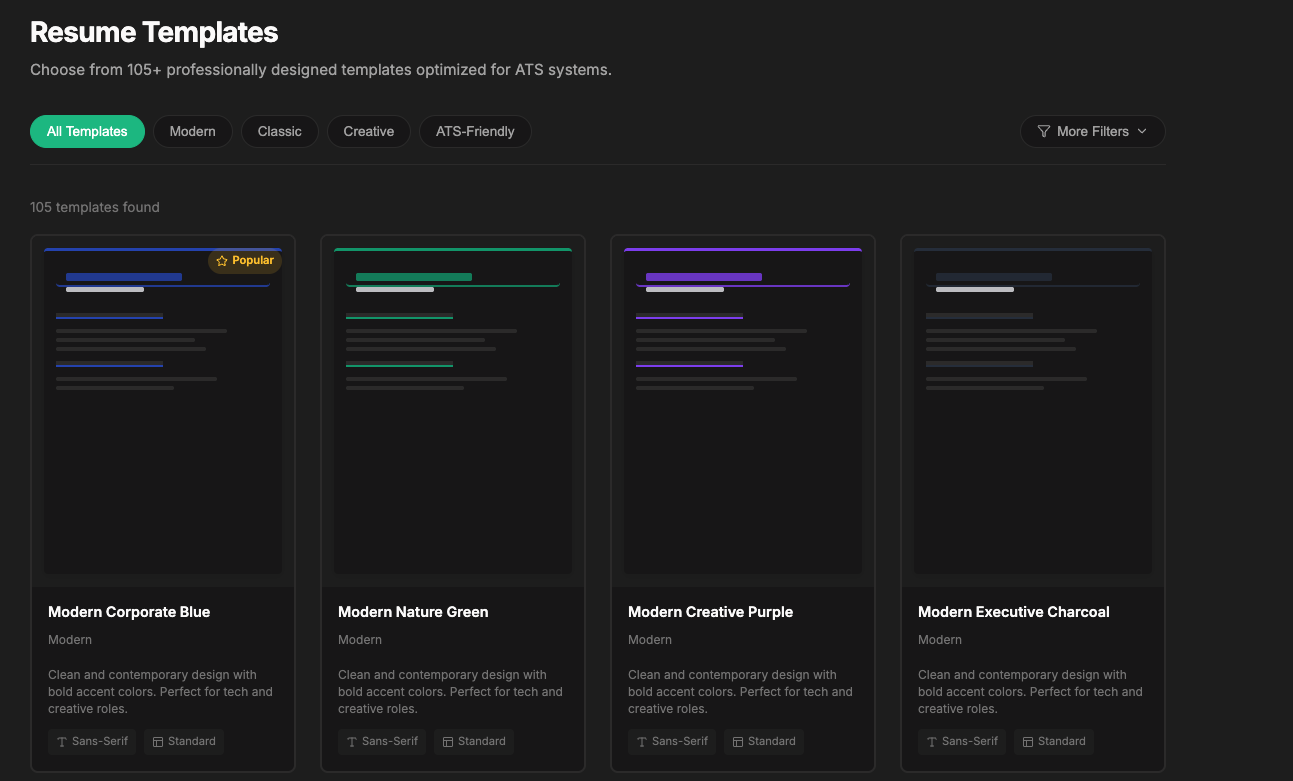Select the Modern Nature Green template title
This screenshot has width=1293, height=781.
413,611
